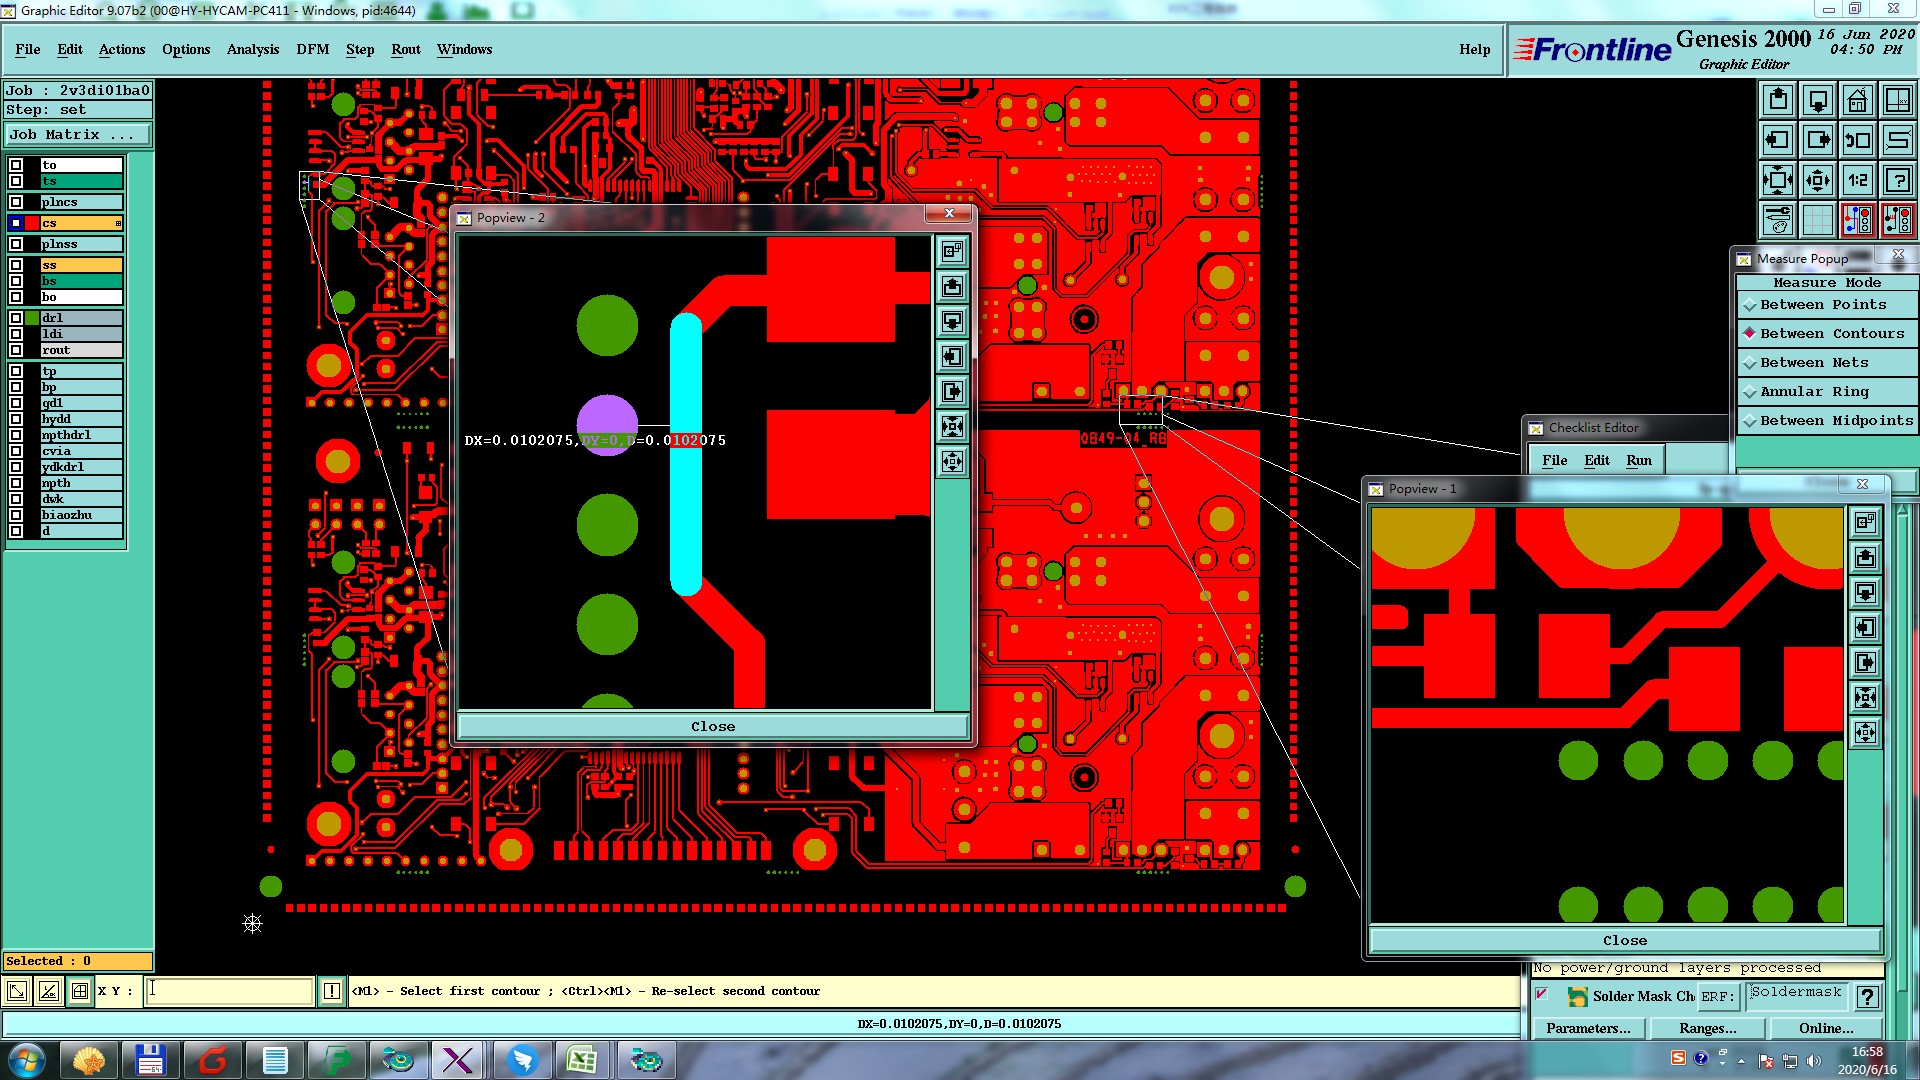1920x1080 pixels.
Task: Open the tools and palette settings icon
Action: pyautogui.click(x=1777, y=219)
